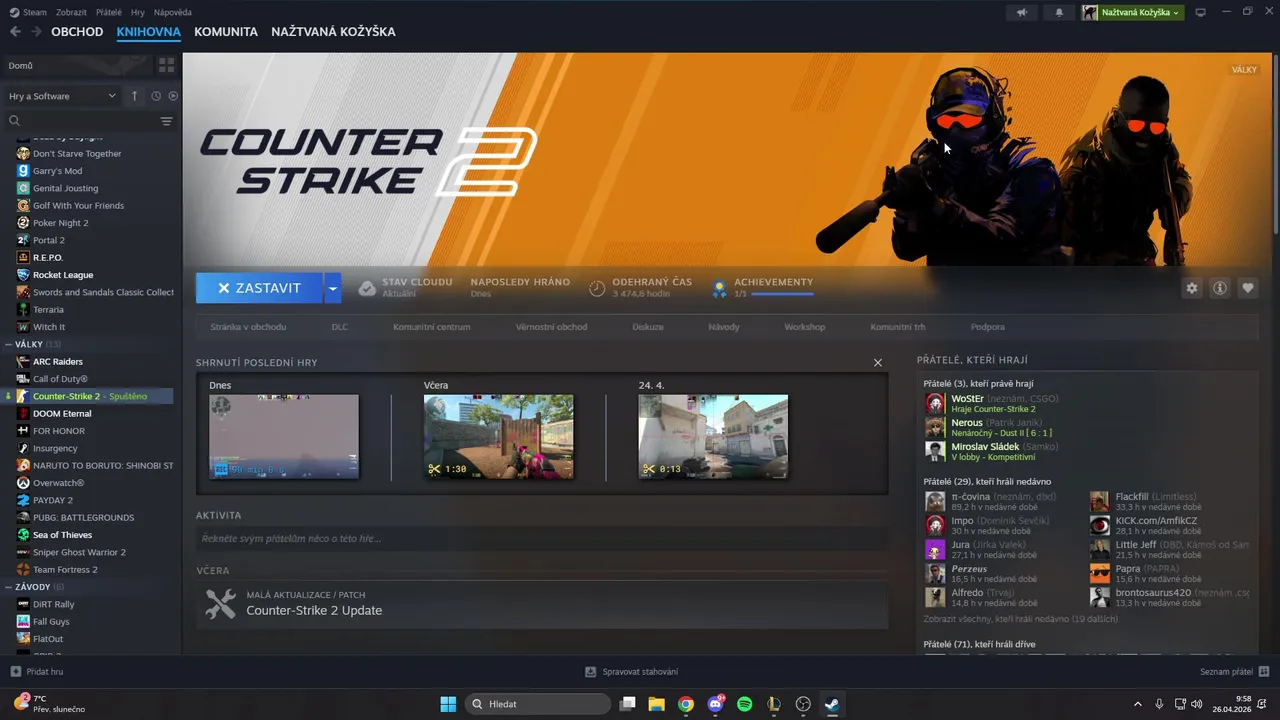Filter by recent activity clock icon
The height and width of the screenshot is (720, 1280).
coord(156,96)
